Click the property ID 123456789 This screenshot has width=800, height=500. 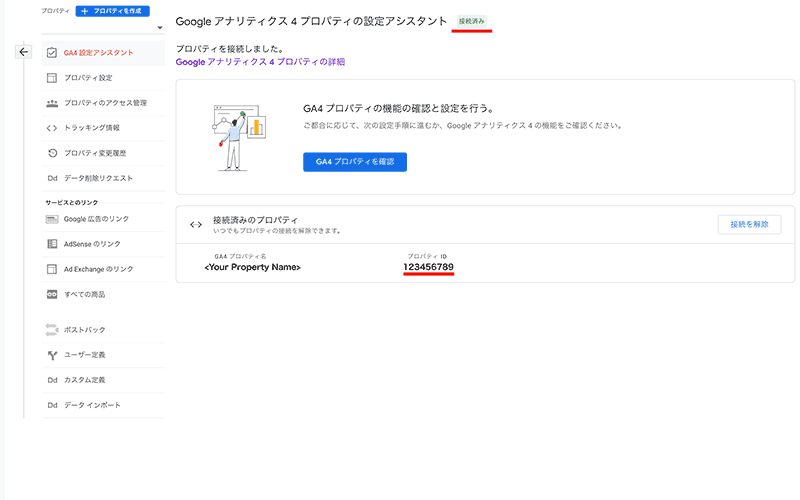(x=428, y=267)
